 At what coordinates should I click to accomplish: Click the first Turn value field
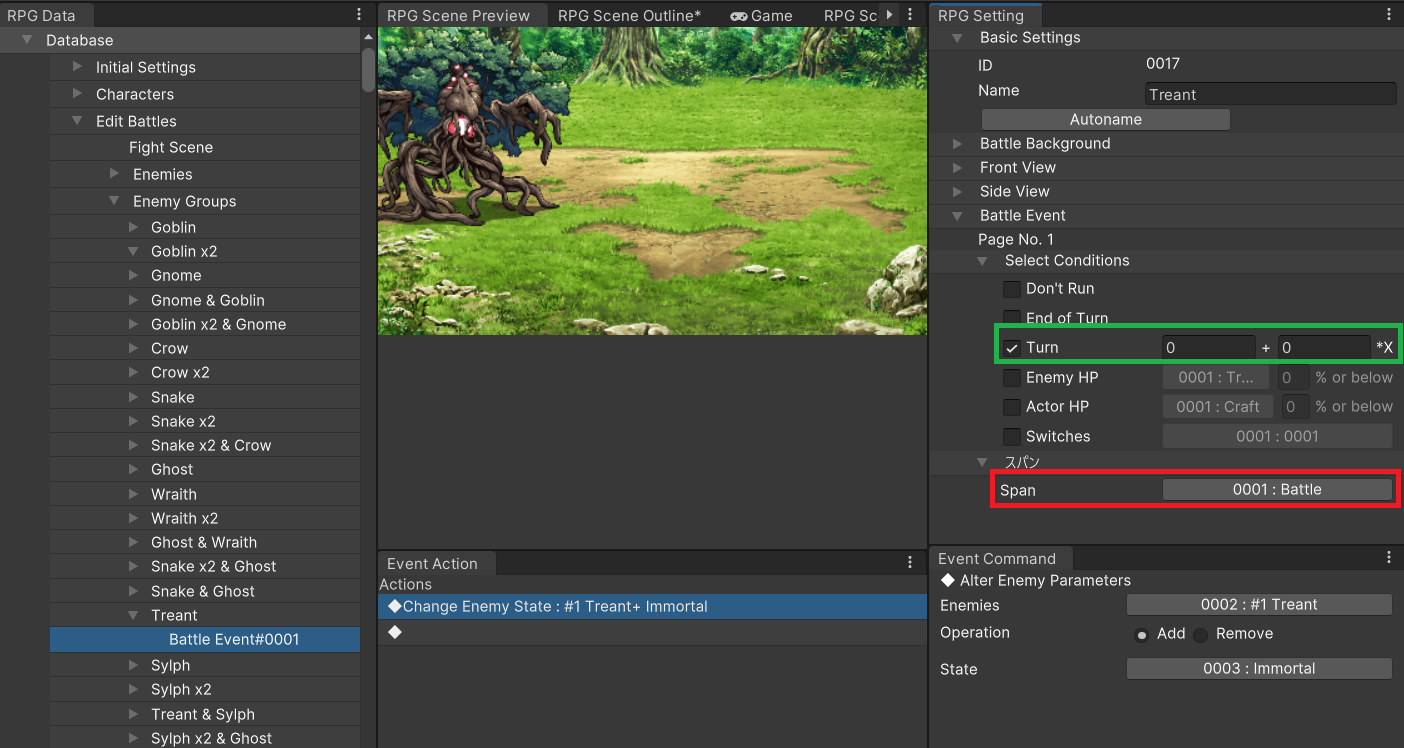coord(1208,347)
